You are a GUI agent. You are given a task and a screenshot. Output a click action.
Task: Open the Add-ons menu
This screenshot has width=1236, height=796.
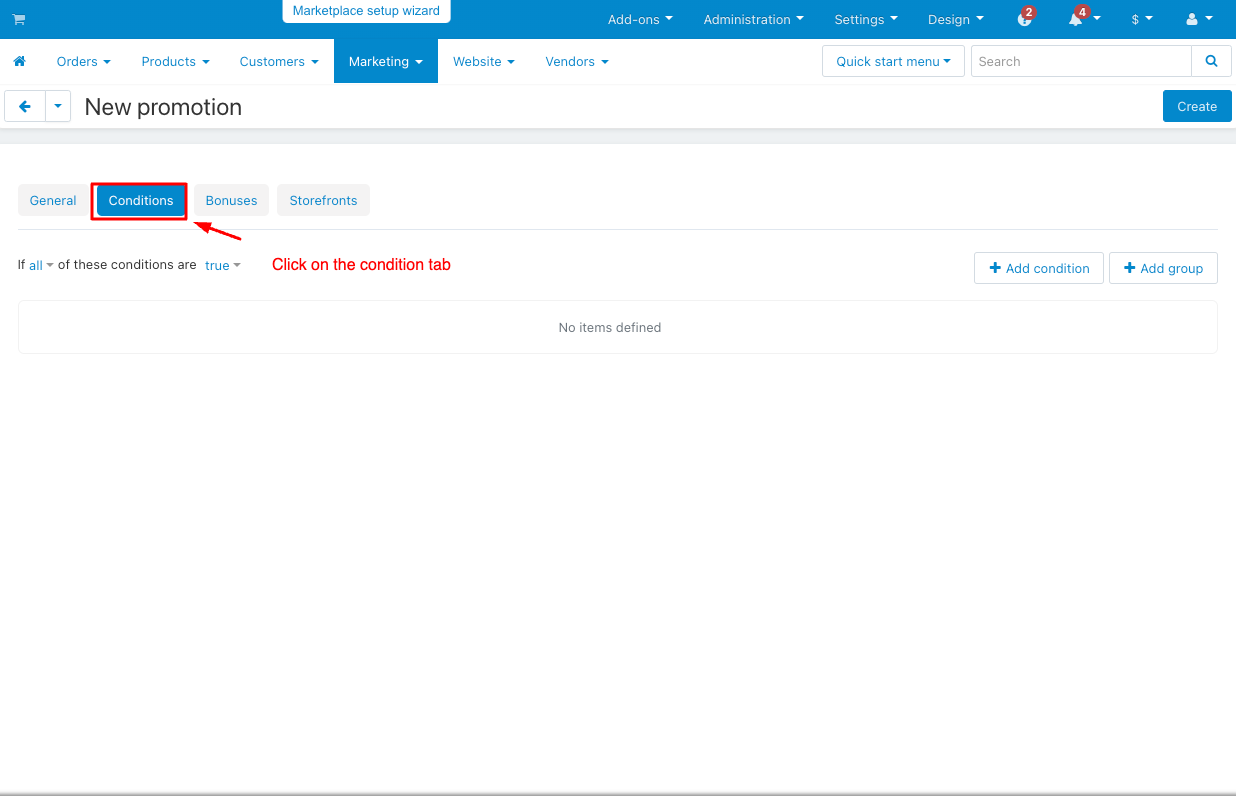pyautogui.click(x=640, y=19)
